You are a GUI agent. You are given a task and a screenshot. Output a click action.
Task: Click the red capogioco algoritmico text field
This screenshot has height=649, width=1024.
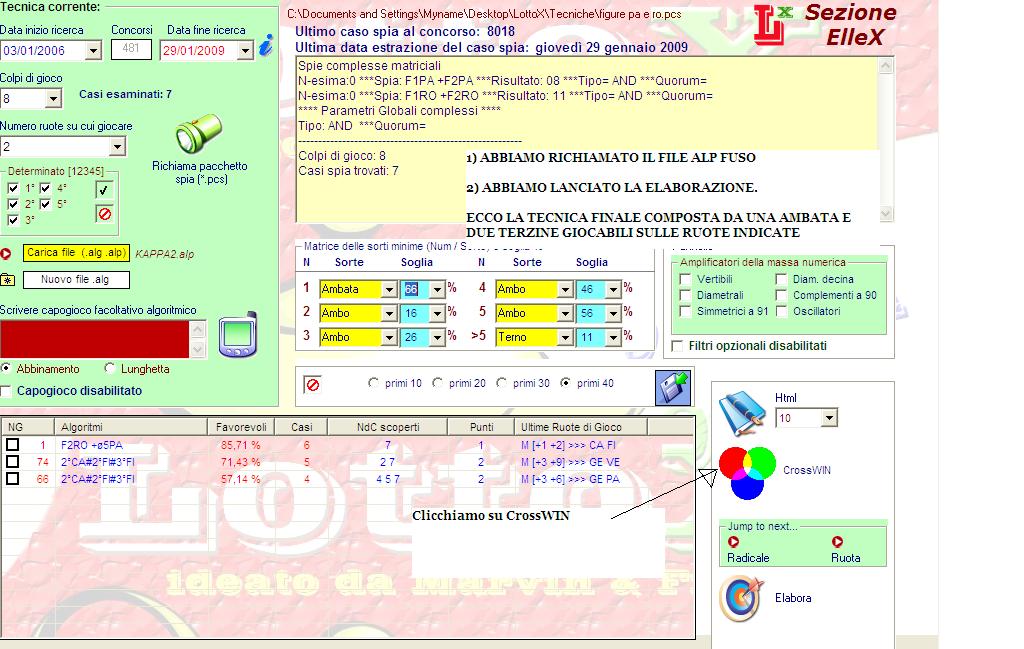95,339
